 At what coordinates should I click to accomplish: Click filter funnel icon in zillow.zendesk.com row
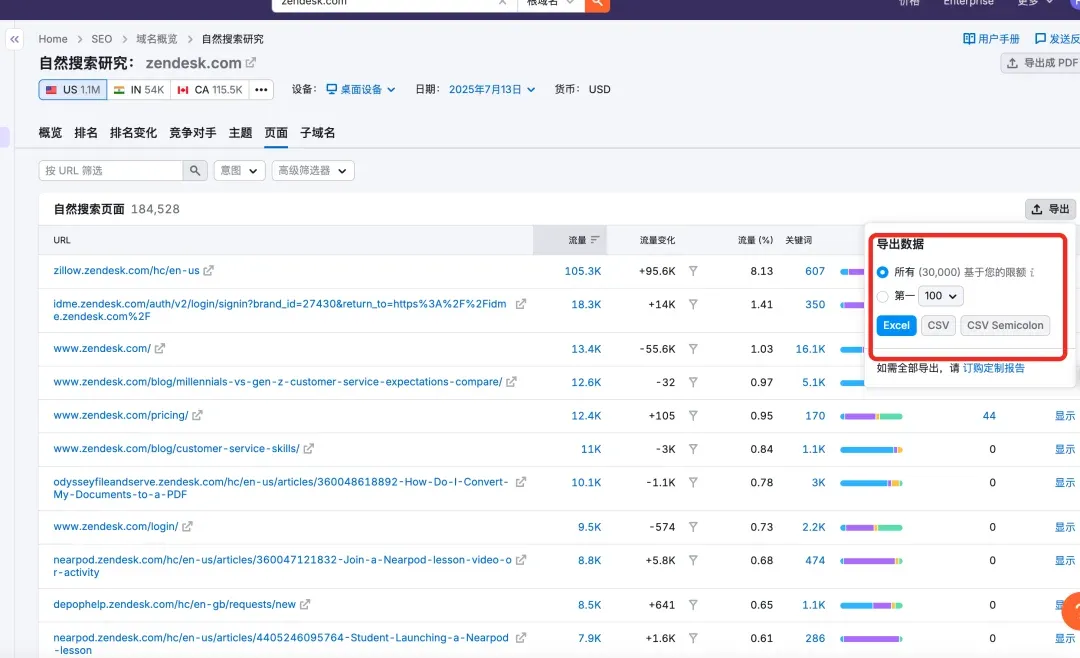coord(693,271)
